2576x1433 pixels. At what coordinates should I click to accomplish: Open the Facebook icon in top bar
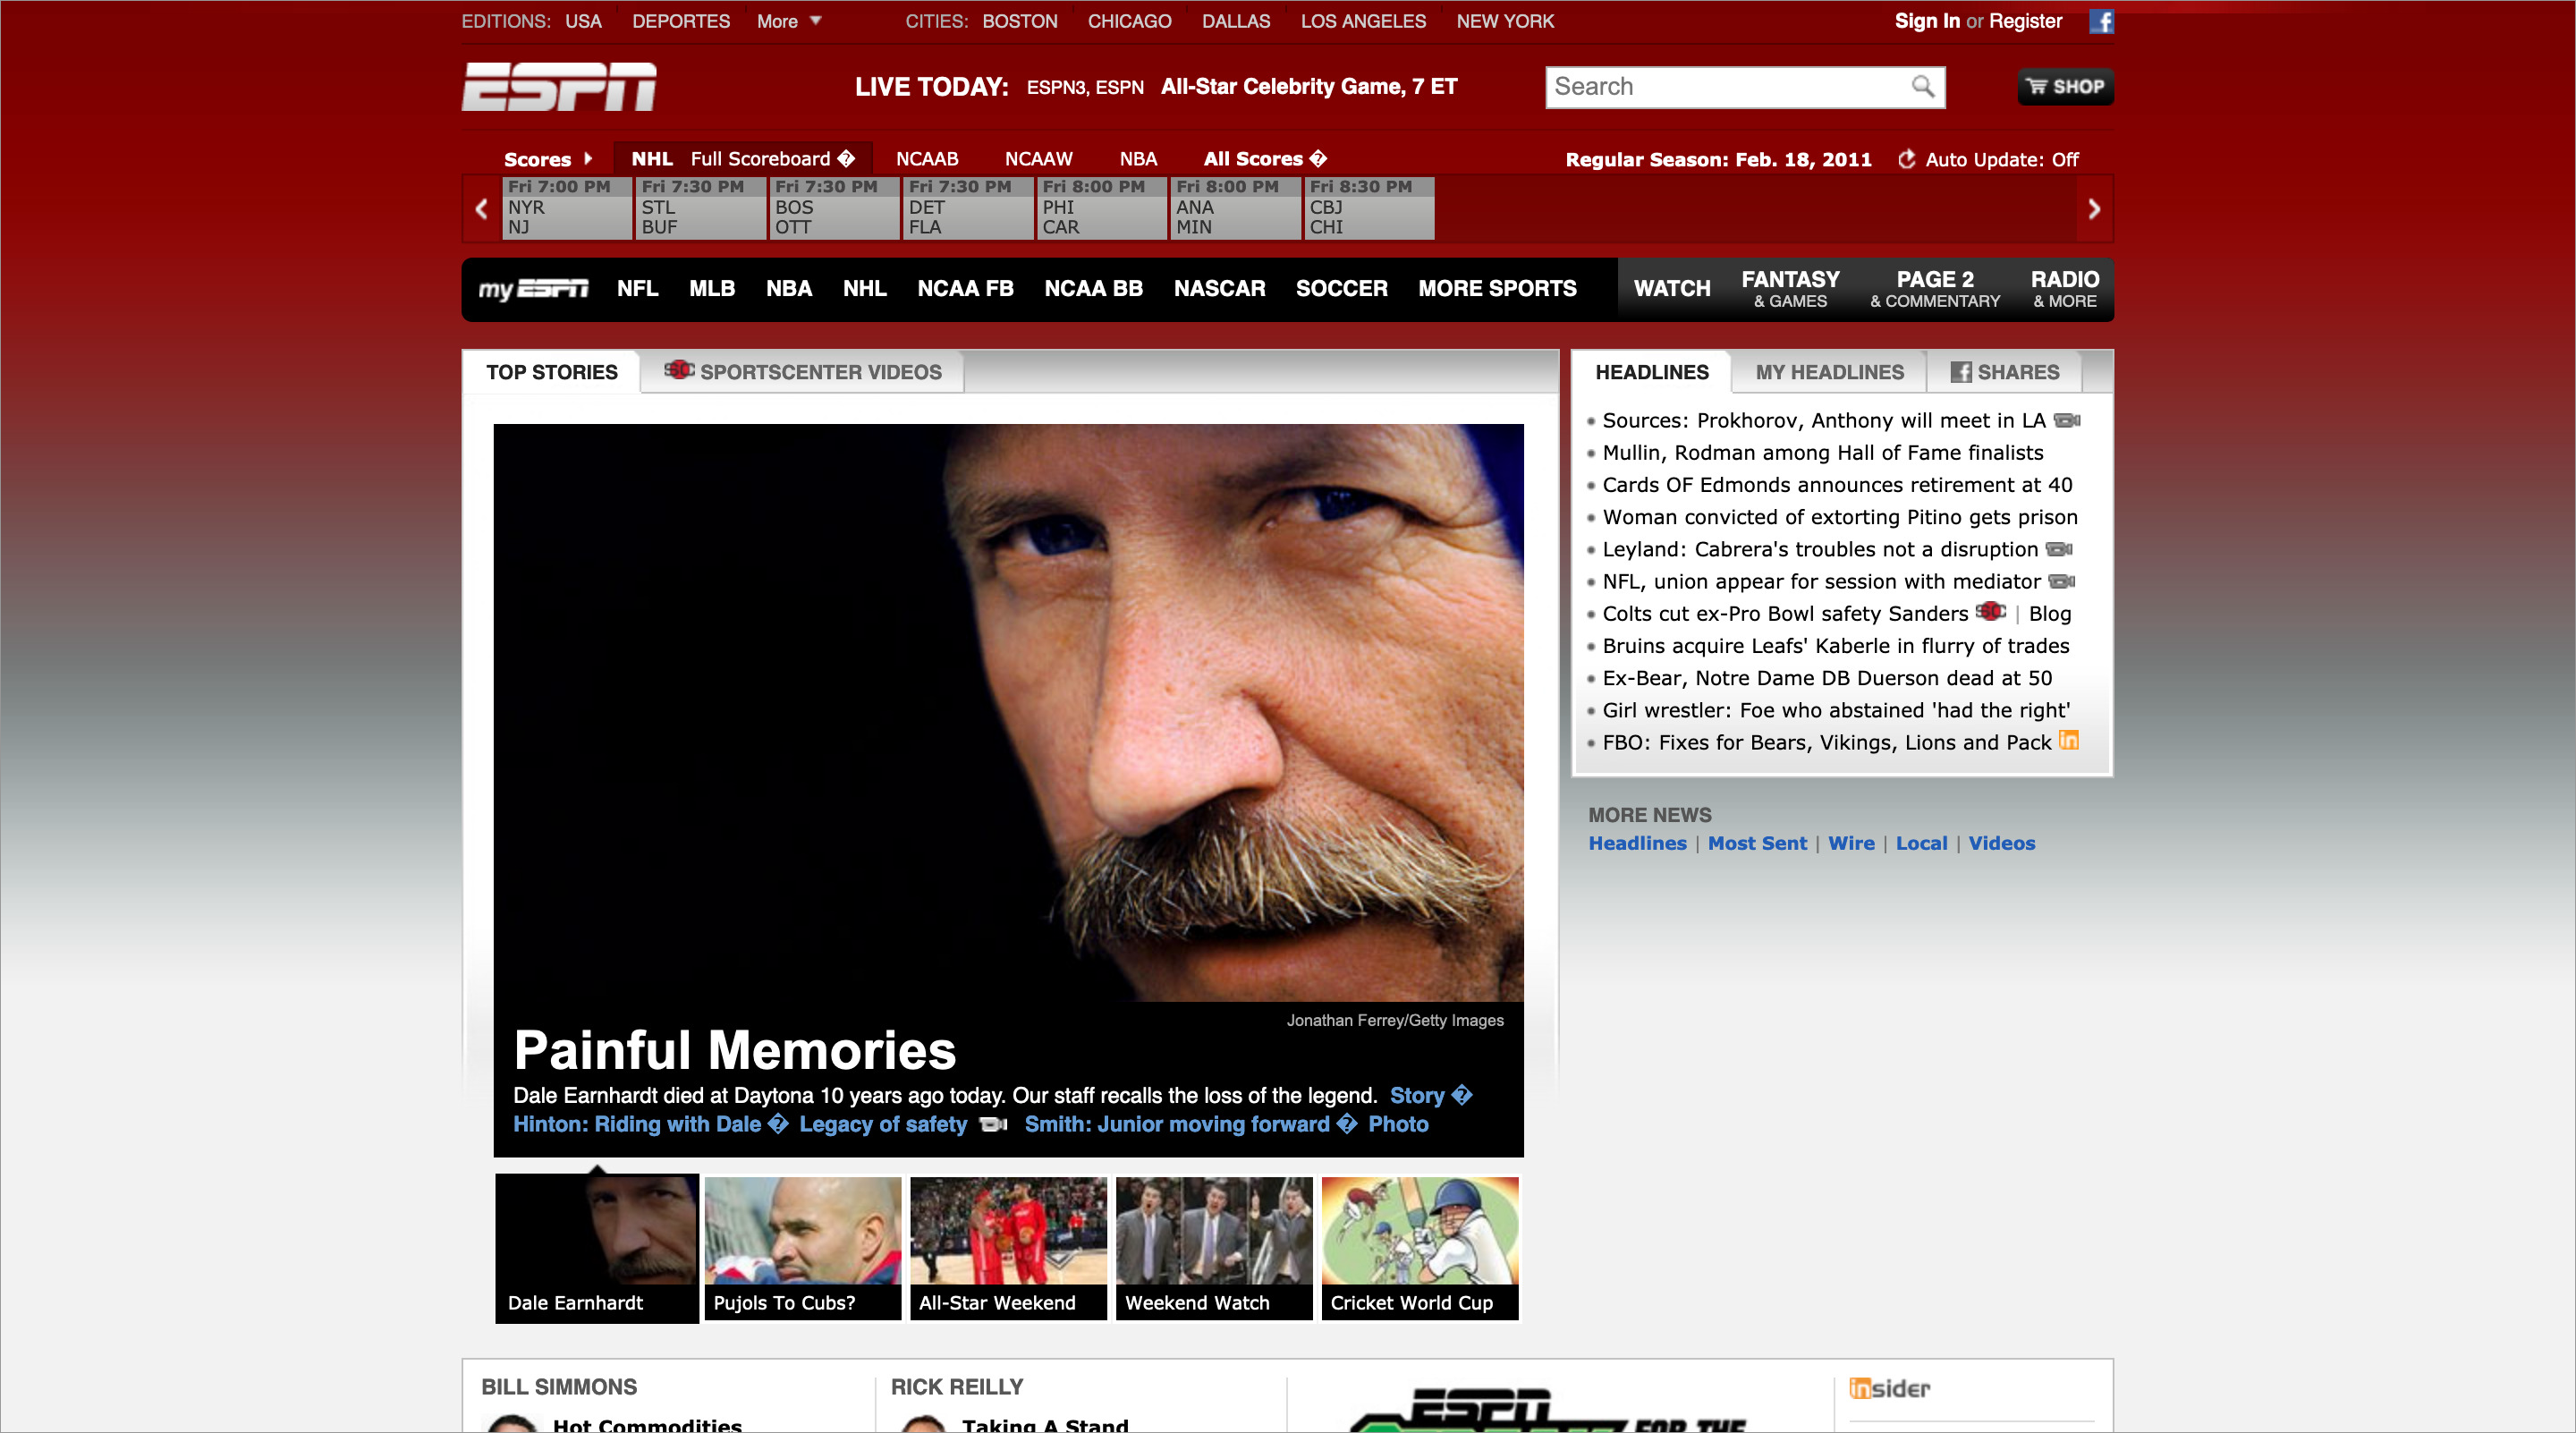[x=2101, y=21]
